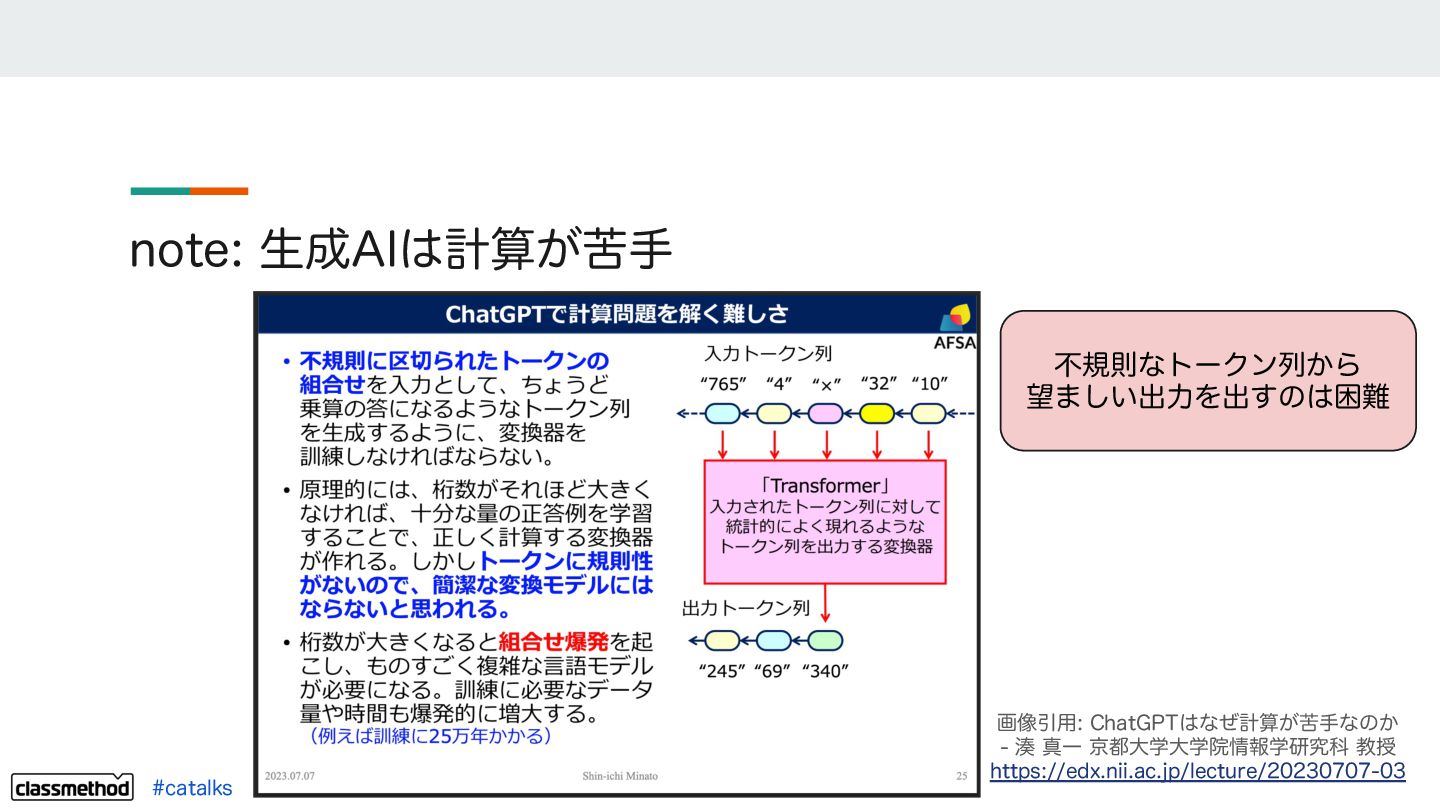The height and width of the screenshot is (810, 1440).
Task: Click the pink callout box '不規則なトークン列から'
Action: [1208, 380]
